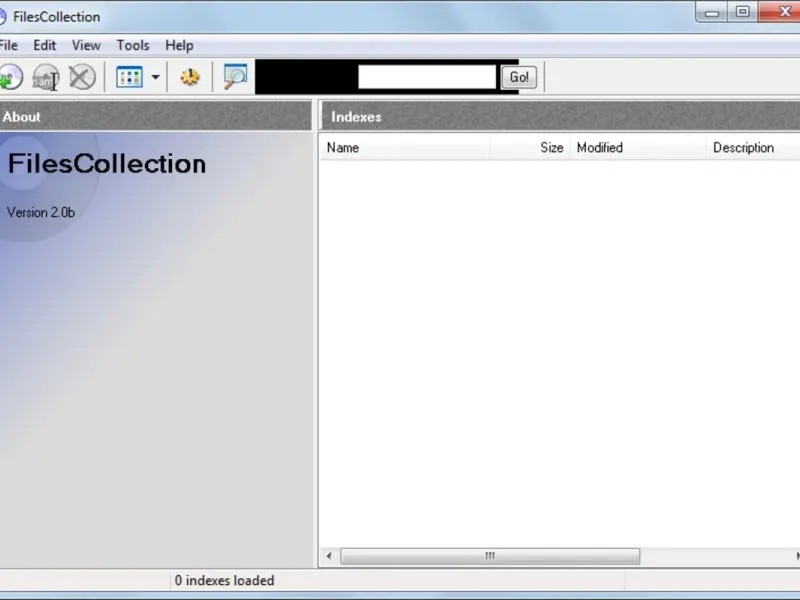Open the Edit menu
Screen dimensions: 800x600
pos(45,45)
